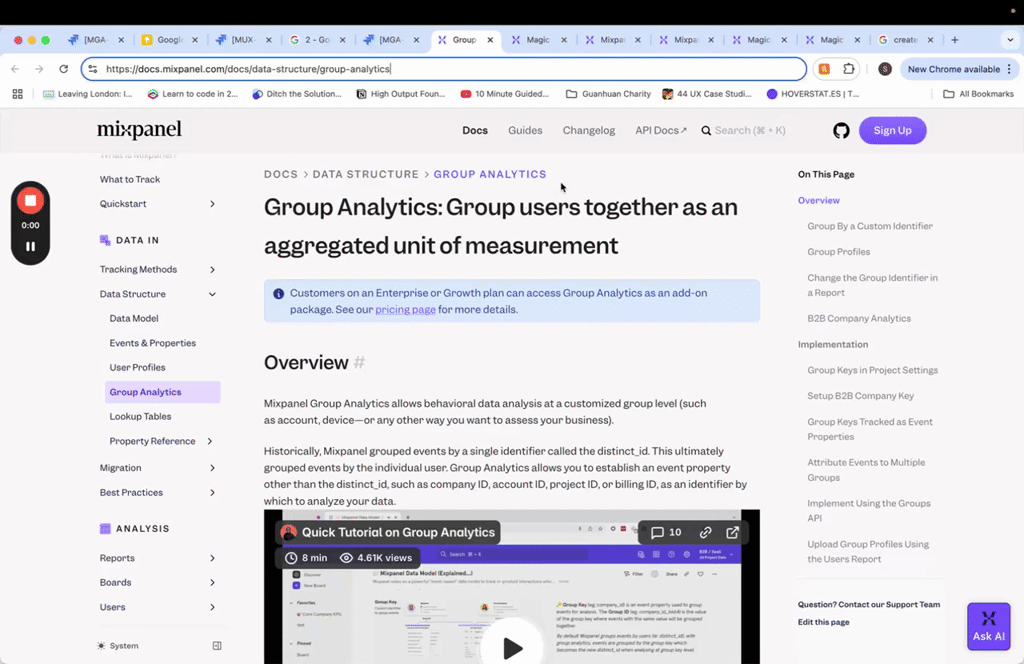Image resolution: width=1024 pixels, height=664 pixels.
Task: Expand the Reports section
Action: click(x=212, y=558)
